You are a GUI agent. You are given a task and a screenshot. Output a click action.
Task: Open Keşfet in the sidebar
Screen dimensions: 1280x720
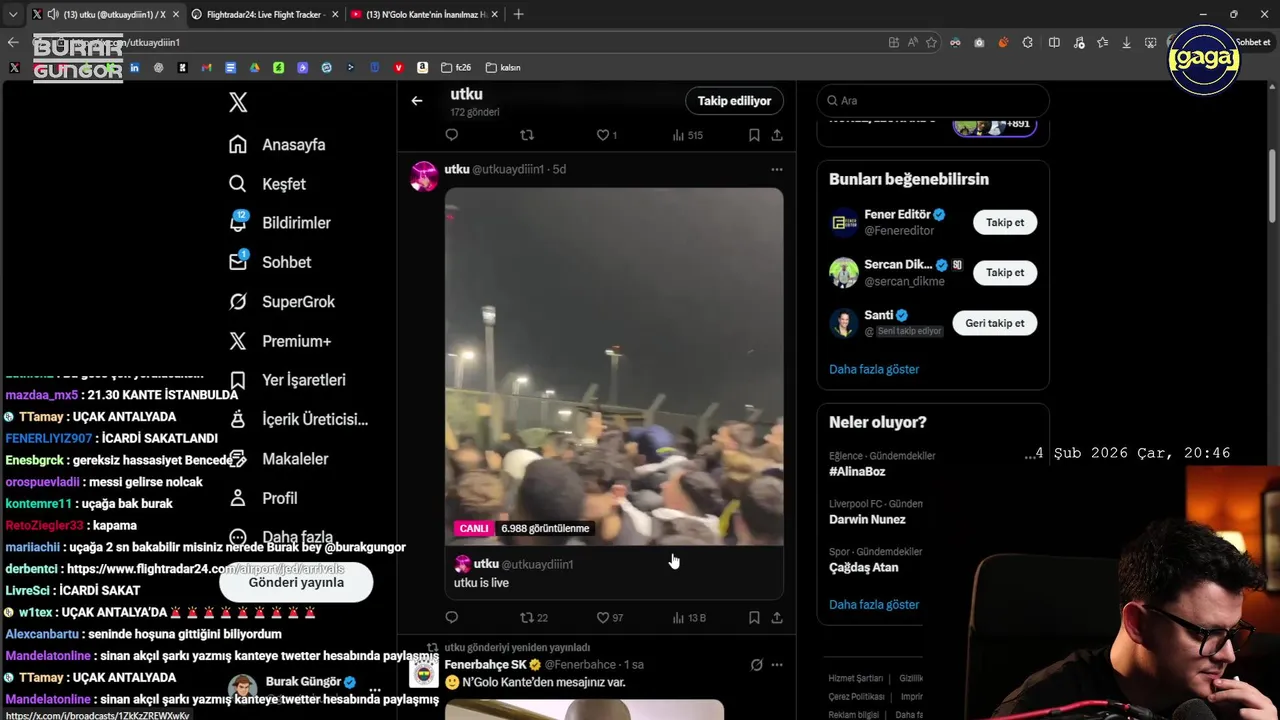[267, 184]
